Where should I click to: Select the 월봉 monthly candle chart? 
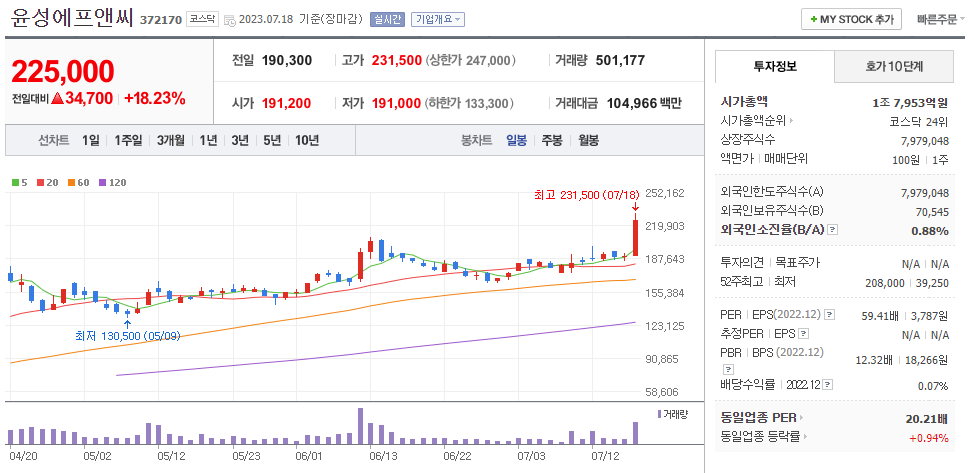pyautogui.click(x=588, y=140)
